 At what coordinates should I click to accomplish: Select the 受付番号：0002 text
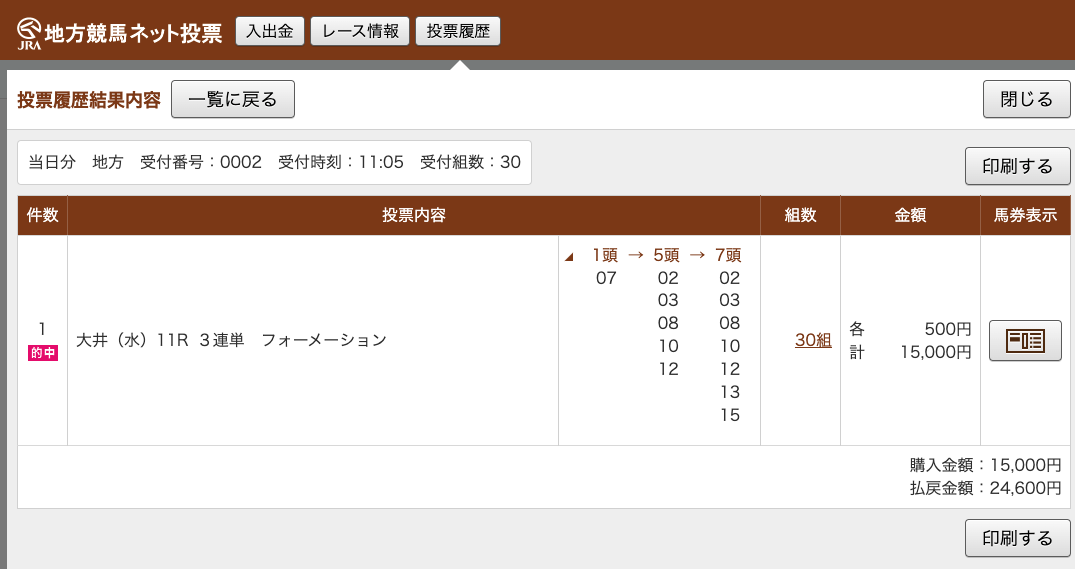201,162
